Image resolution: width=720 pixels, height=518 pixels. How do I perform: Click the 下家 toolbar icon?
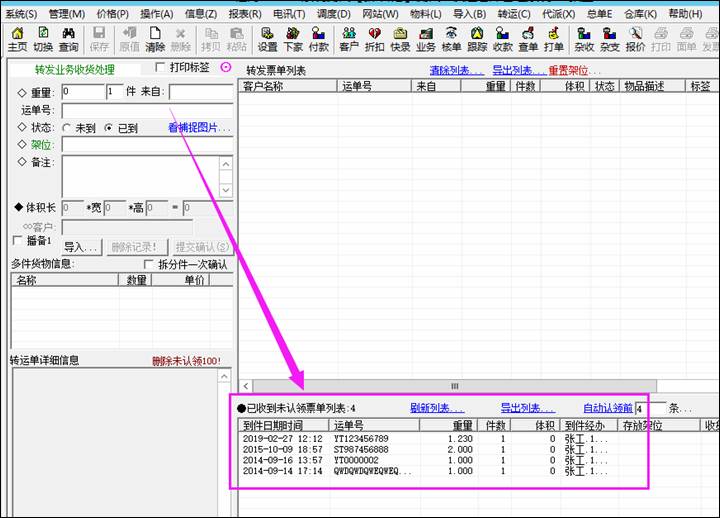point(293,39)
